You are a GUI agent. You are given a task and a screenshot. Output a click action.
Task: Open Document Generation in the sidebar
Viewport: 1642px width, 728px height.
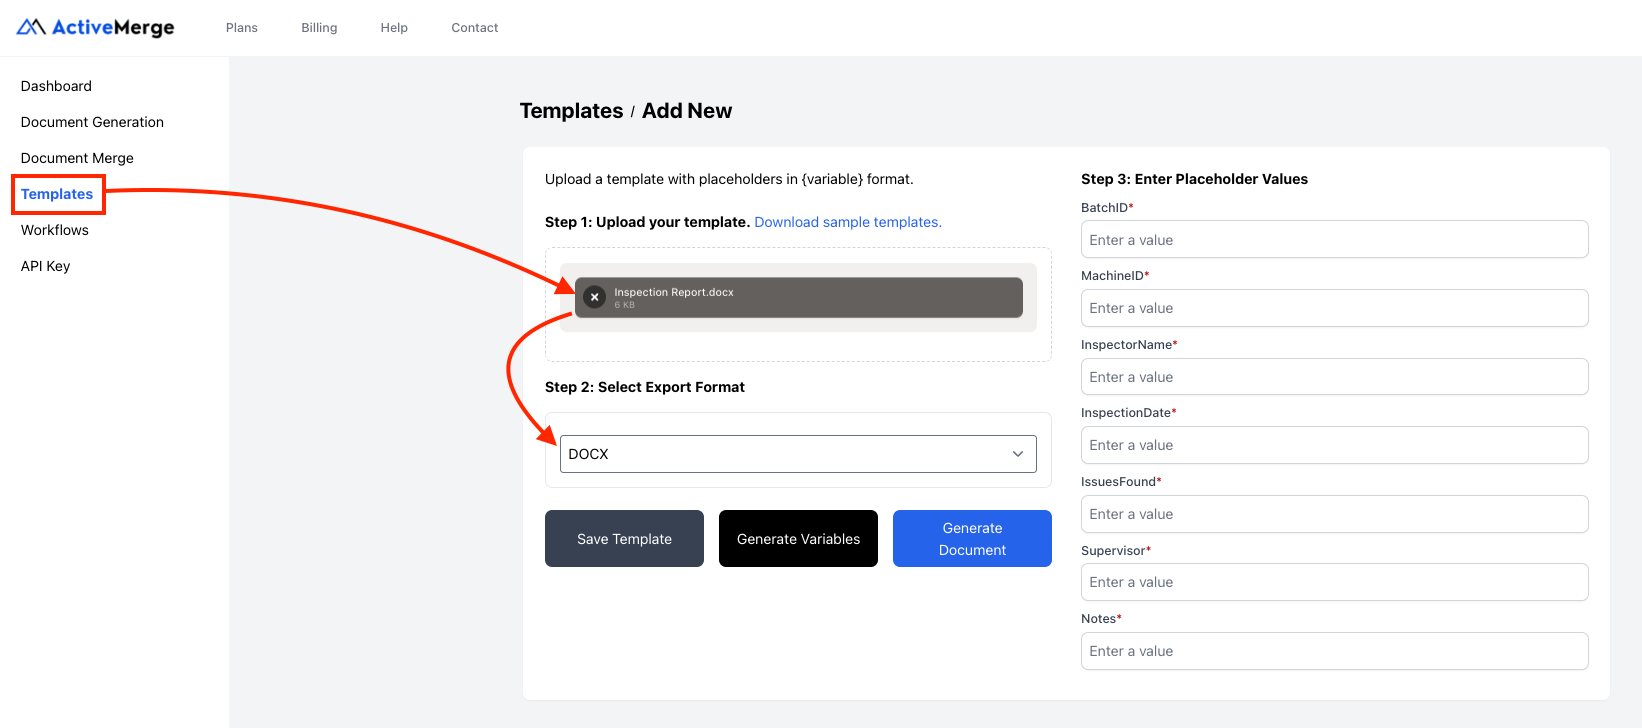[x=91, y=121]
